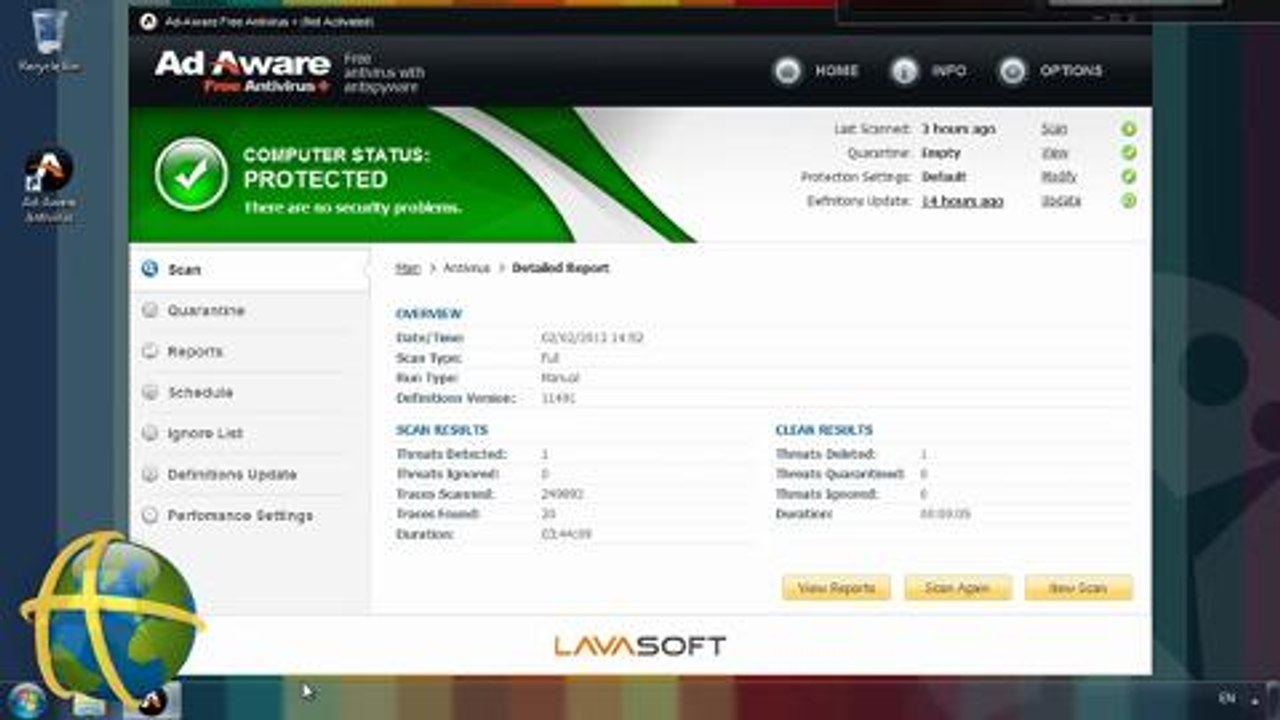Click 'COMPUTER STATUS: PROTECTED' banner text
This screenshot has height=720, width=1280.
coord(336,168)
